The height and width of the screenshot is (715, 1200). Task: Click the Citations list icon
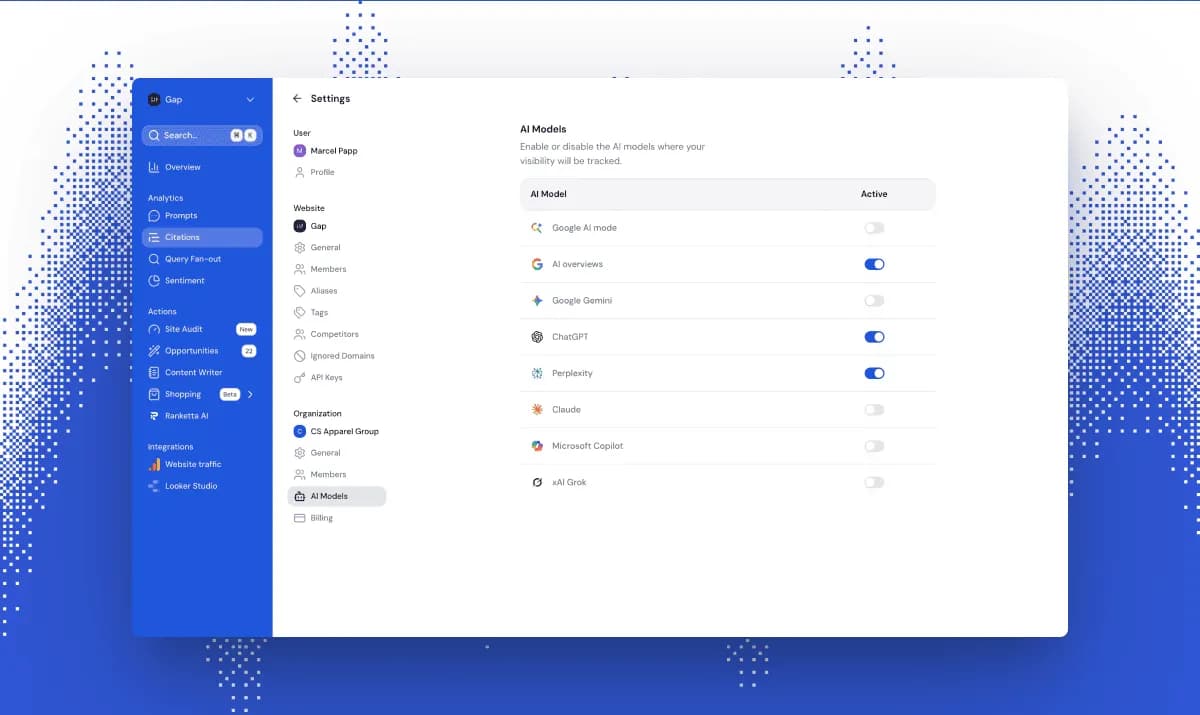click(x=154, y=237)
